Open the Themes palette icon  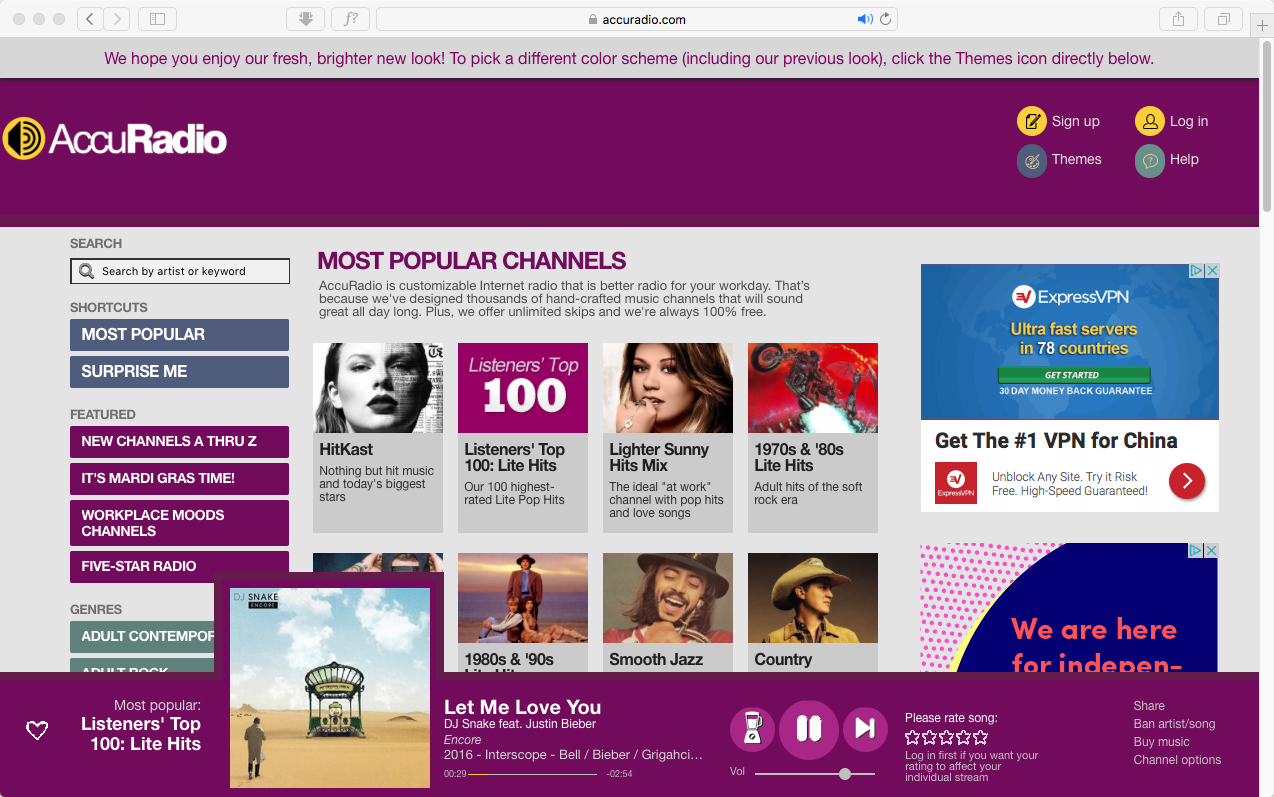pyautogui.click(x=1031, y=160)
